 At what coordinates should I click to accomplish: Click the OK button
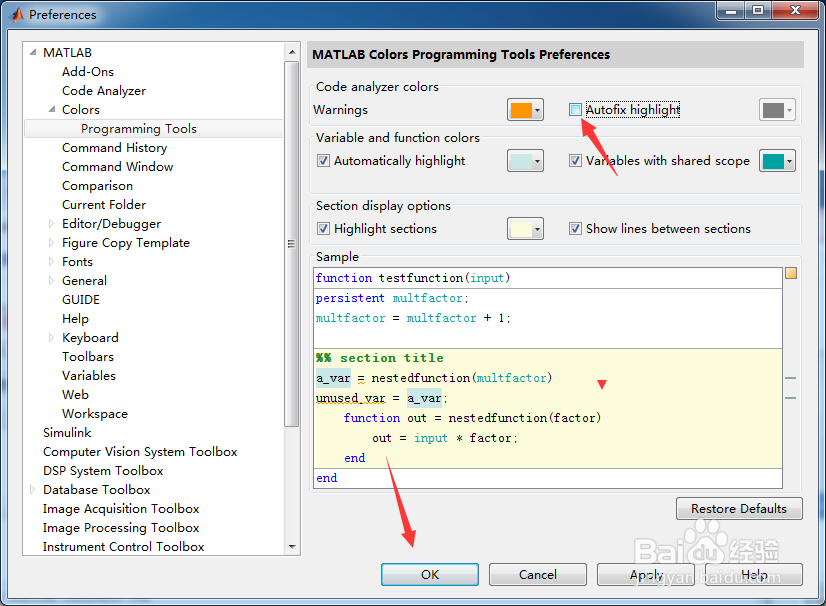point(430,574)
